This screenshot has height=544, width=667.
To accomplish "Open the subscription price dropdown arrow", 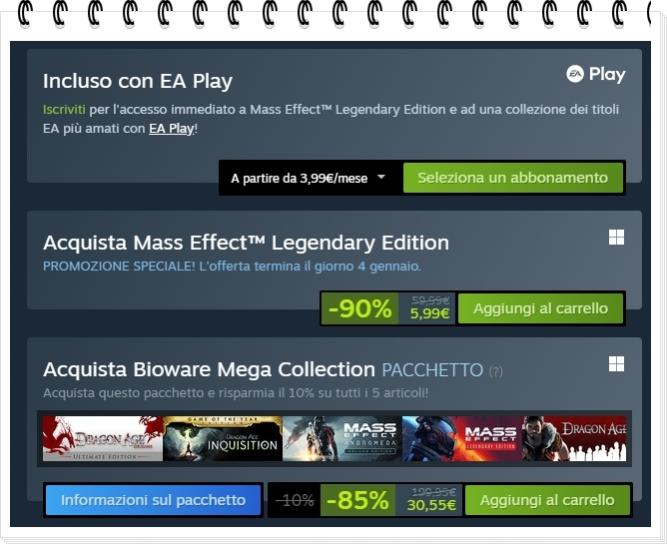I will tap(382, 177).
